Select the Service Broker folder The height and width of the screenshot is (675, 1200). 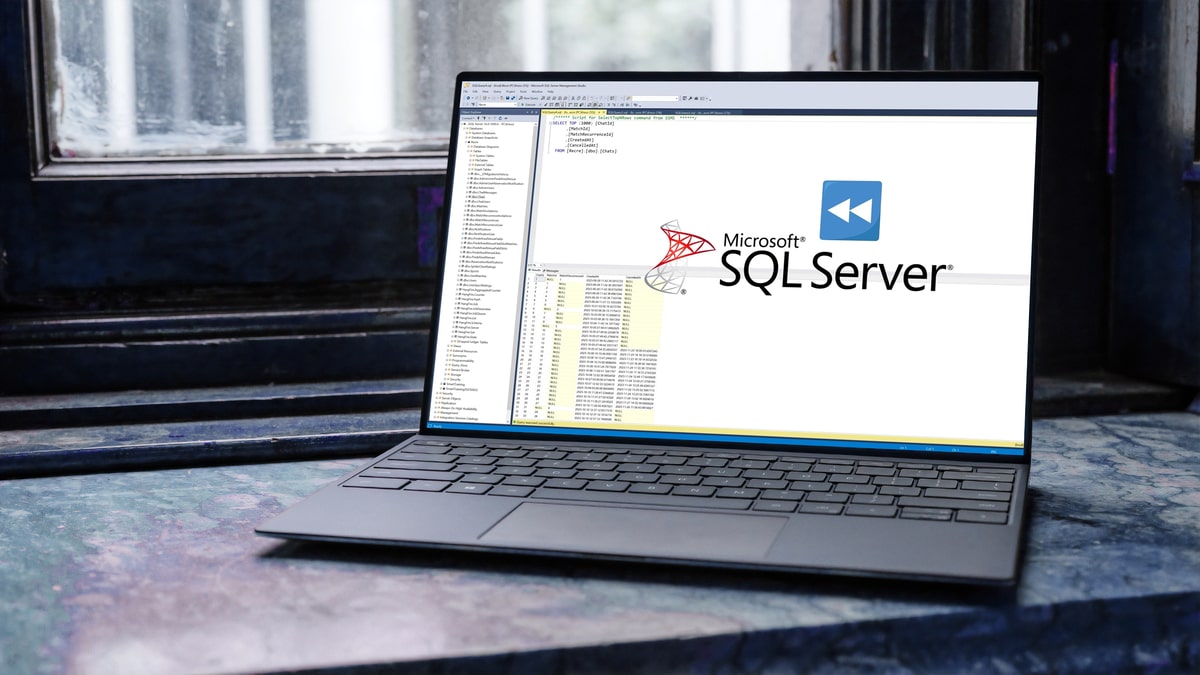point(460,370)
